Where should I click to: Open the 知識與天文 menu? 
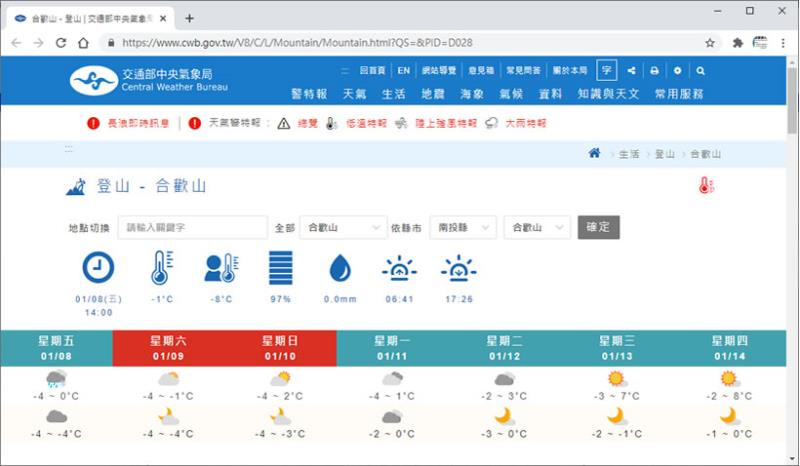[608, 94]
